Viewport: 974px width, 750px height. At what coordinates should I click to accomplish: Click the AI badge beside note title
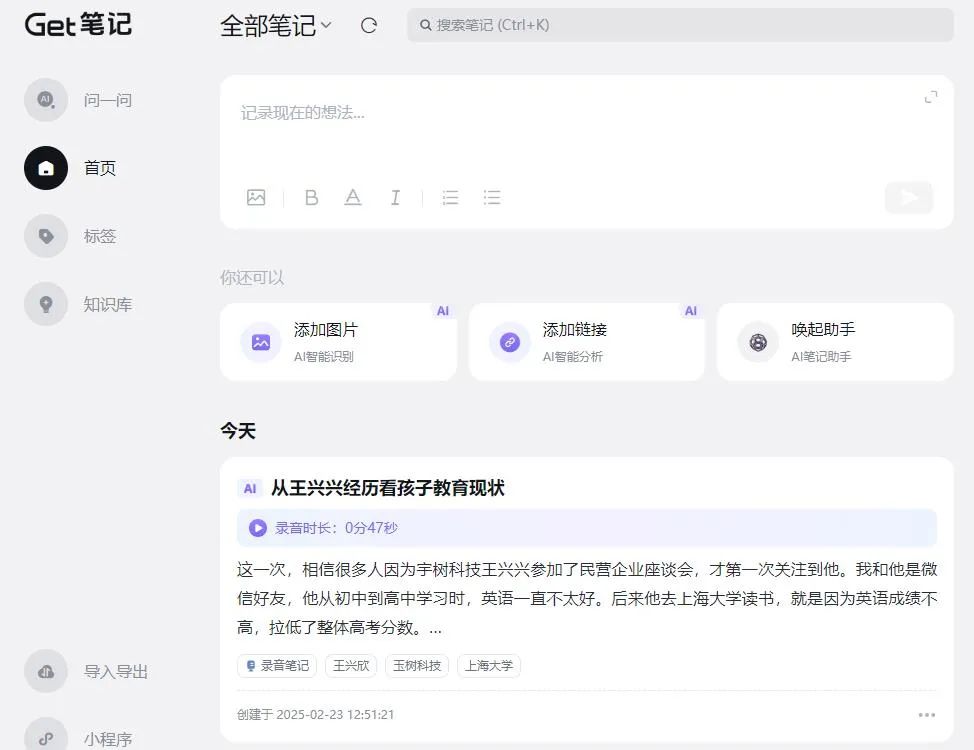pos(250,488)
